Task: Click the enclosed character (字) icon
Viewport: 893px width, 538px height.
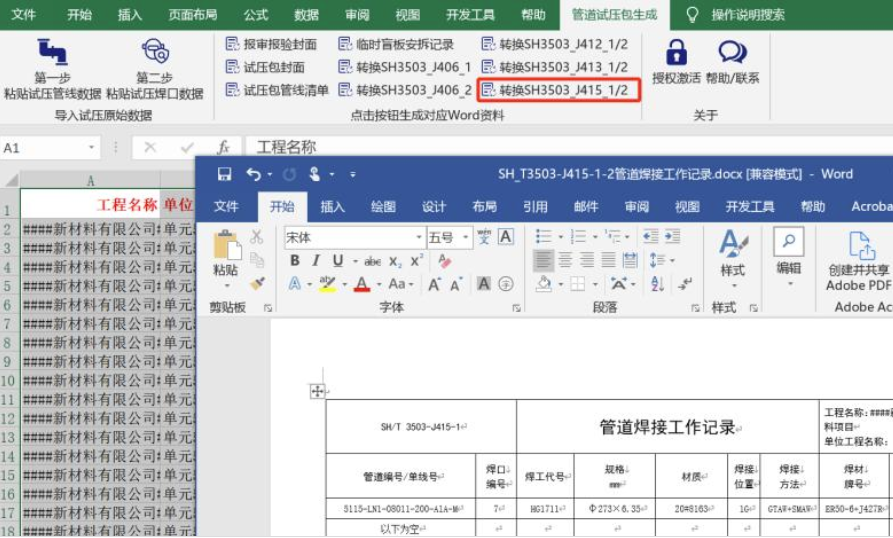Action: pos(506,284)
